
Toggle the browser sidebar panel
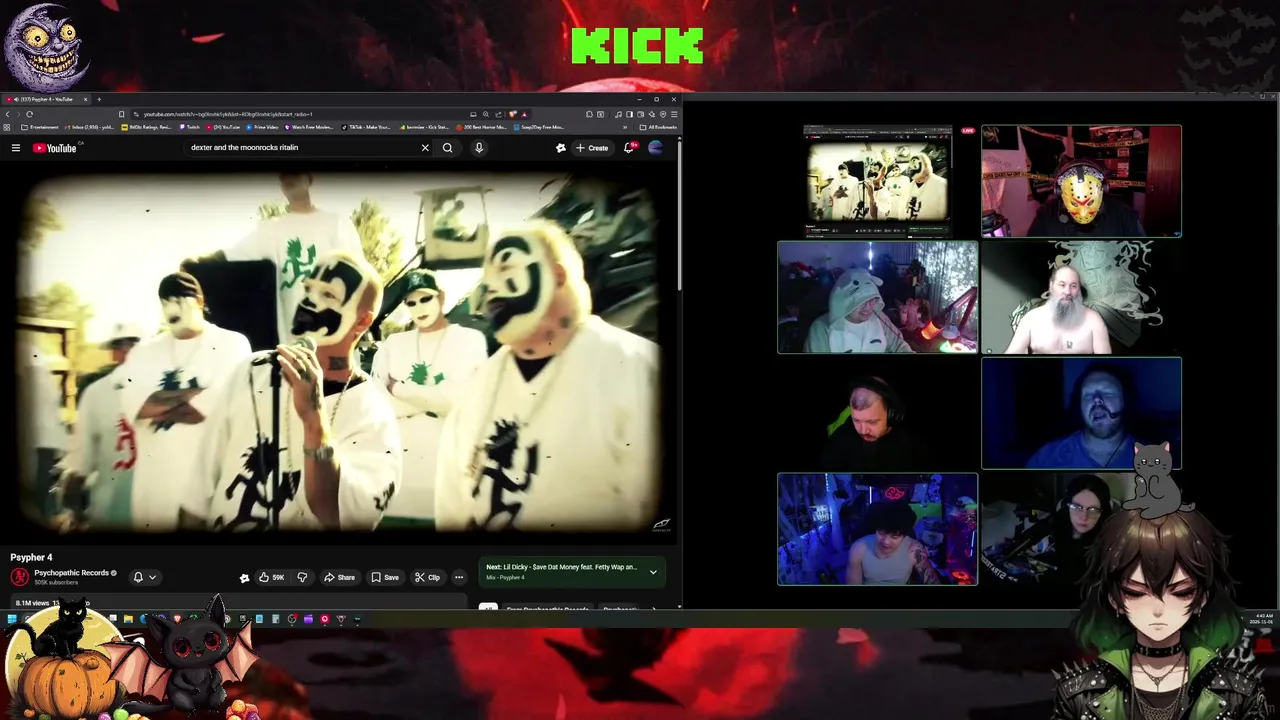(630, 114)
